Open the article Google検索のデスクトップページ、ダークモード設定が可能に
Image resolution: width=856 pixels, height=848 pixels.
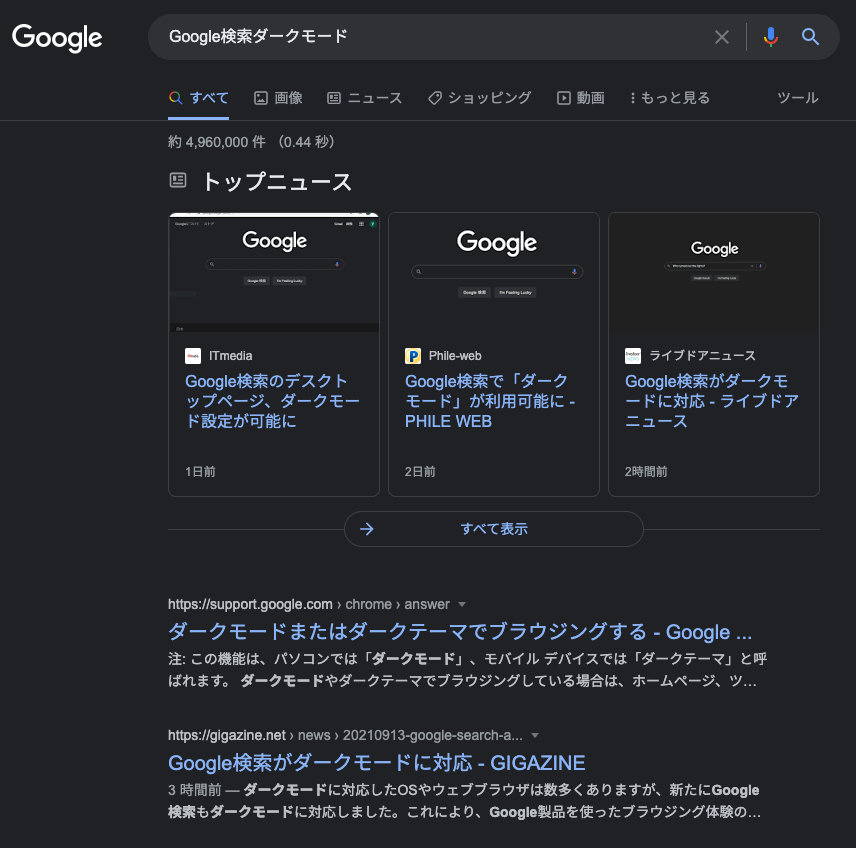272,401
